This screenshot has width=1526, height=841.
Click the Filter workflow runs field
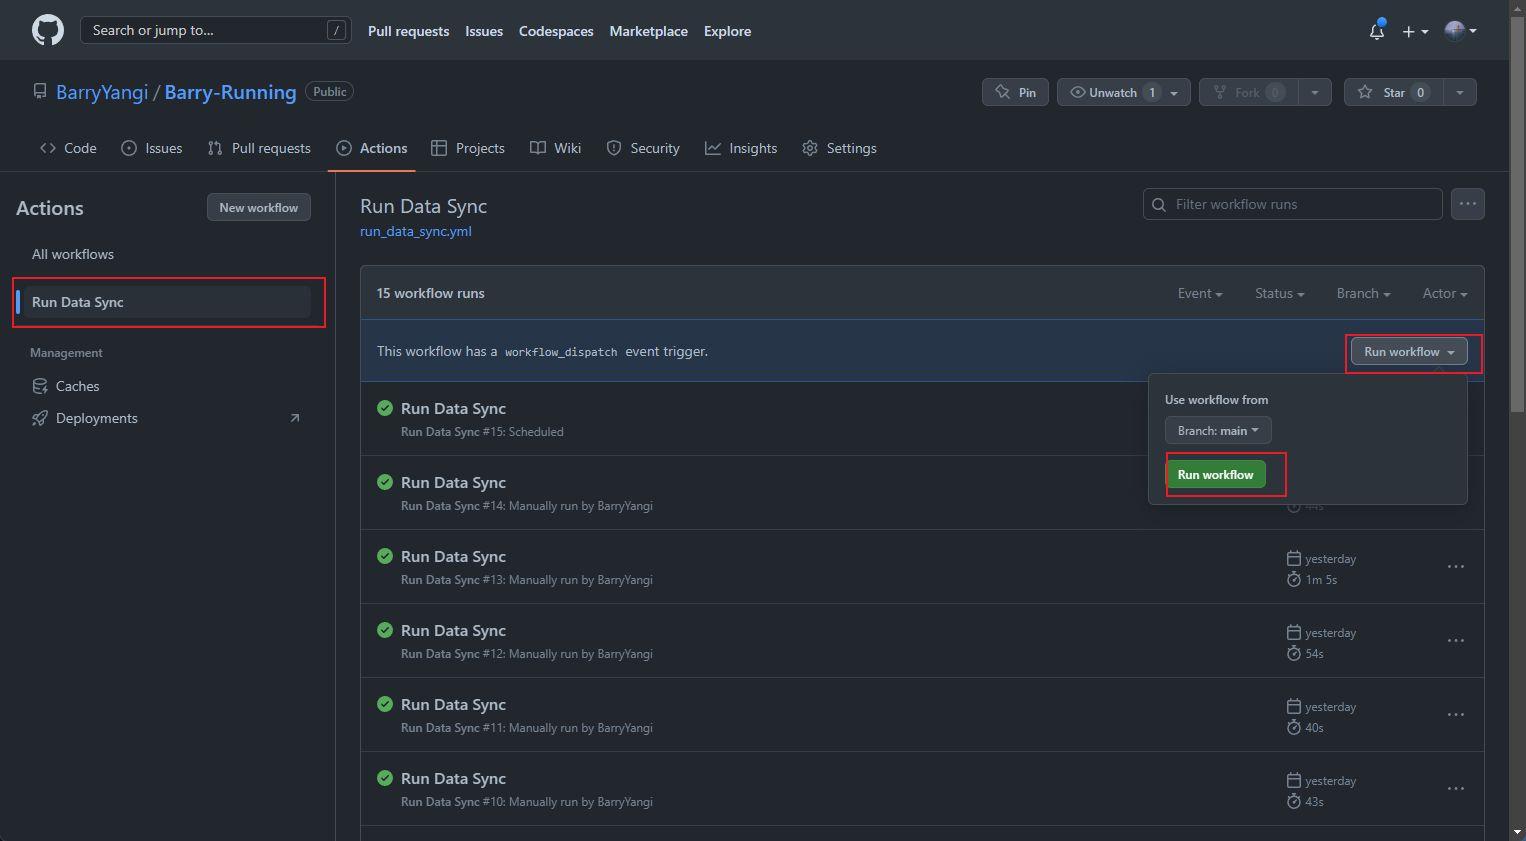coord(1293,204)
